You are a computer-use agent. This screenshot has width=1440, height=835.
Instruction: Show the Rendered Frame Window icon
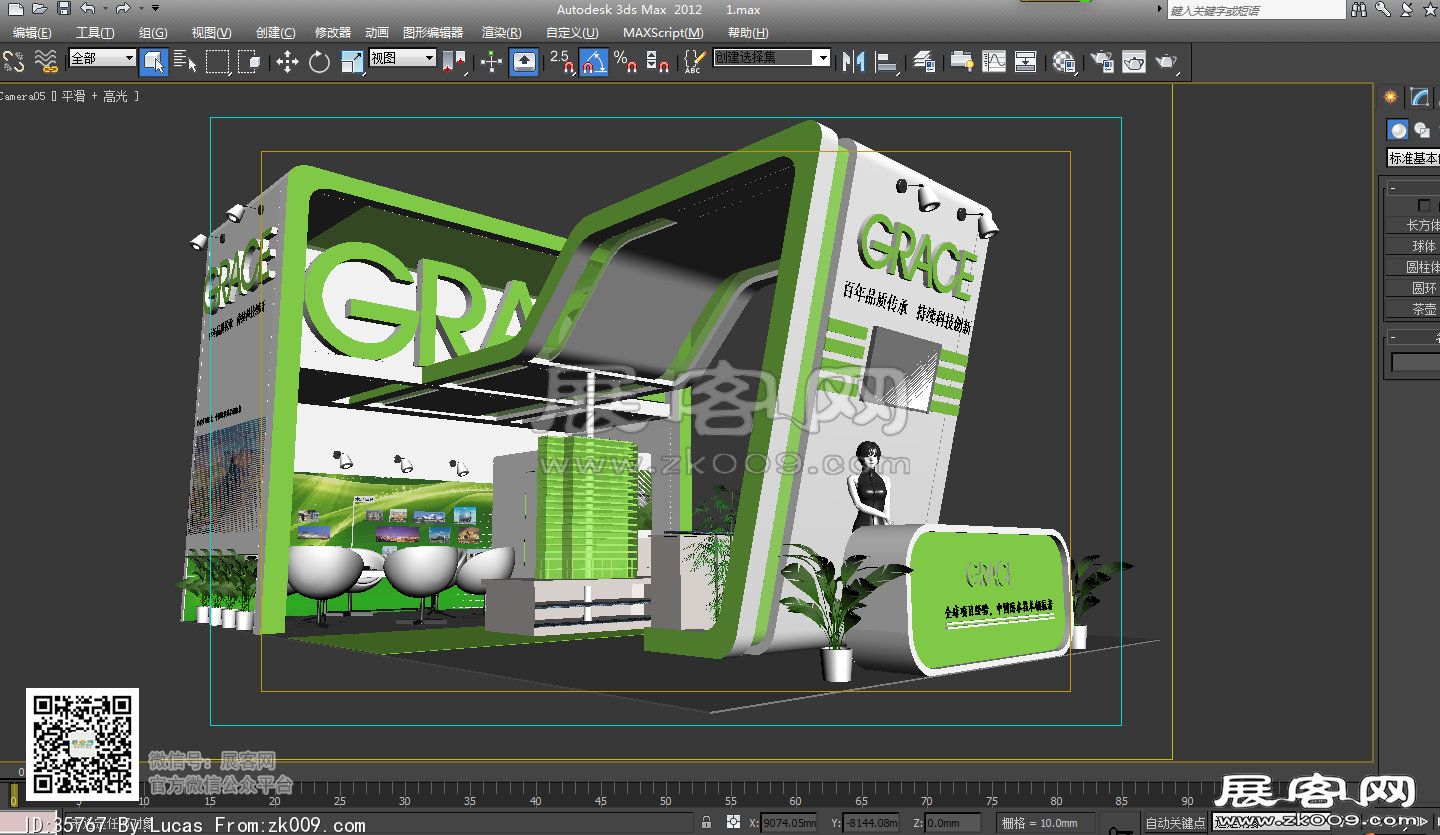pos(1134,62)
